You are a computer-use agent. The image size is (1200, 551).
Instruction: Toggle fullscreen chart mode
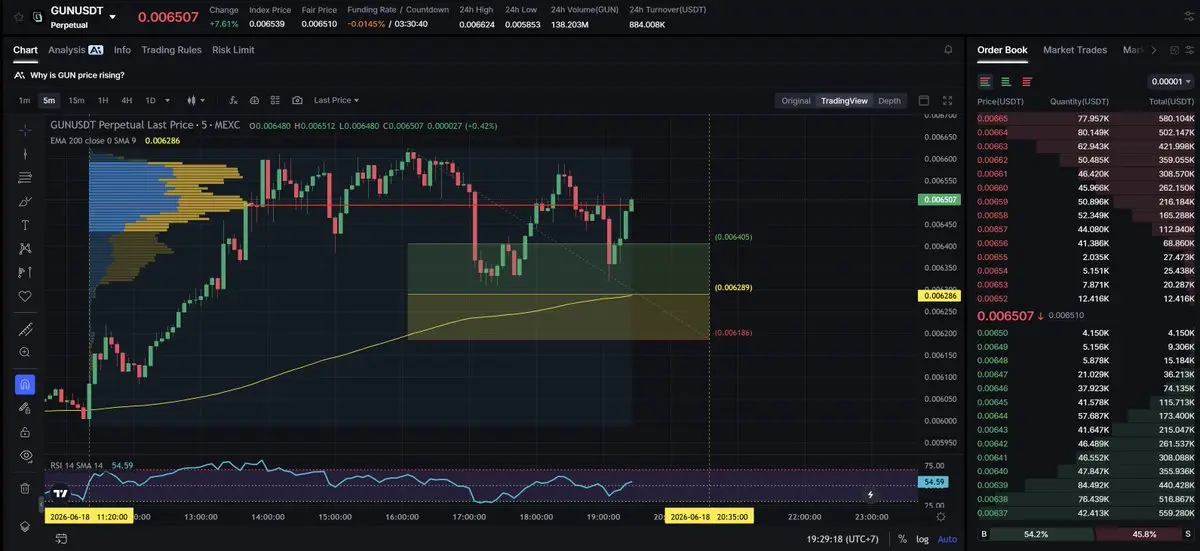pos(948,100)
